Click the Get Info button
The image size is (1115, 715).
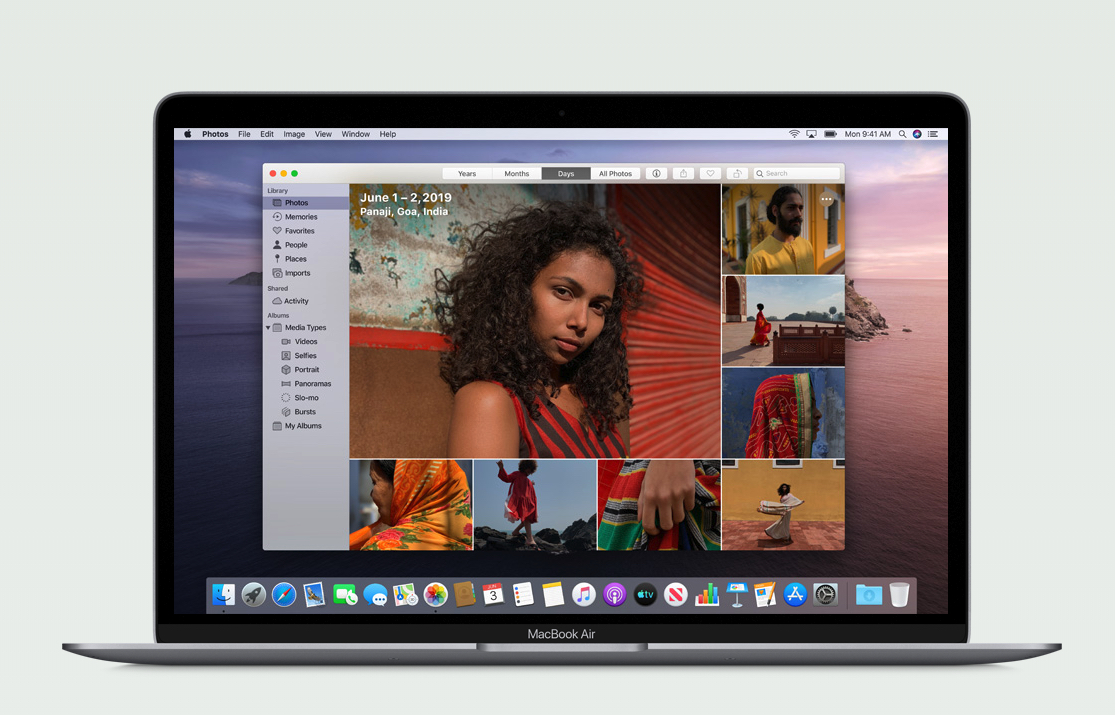(x=656, y=172)
